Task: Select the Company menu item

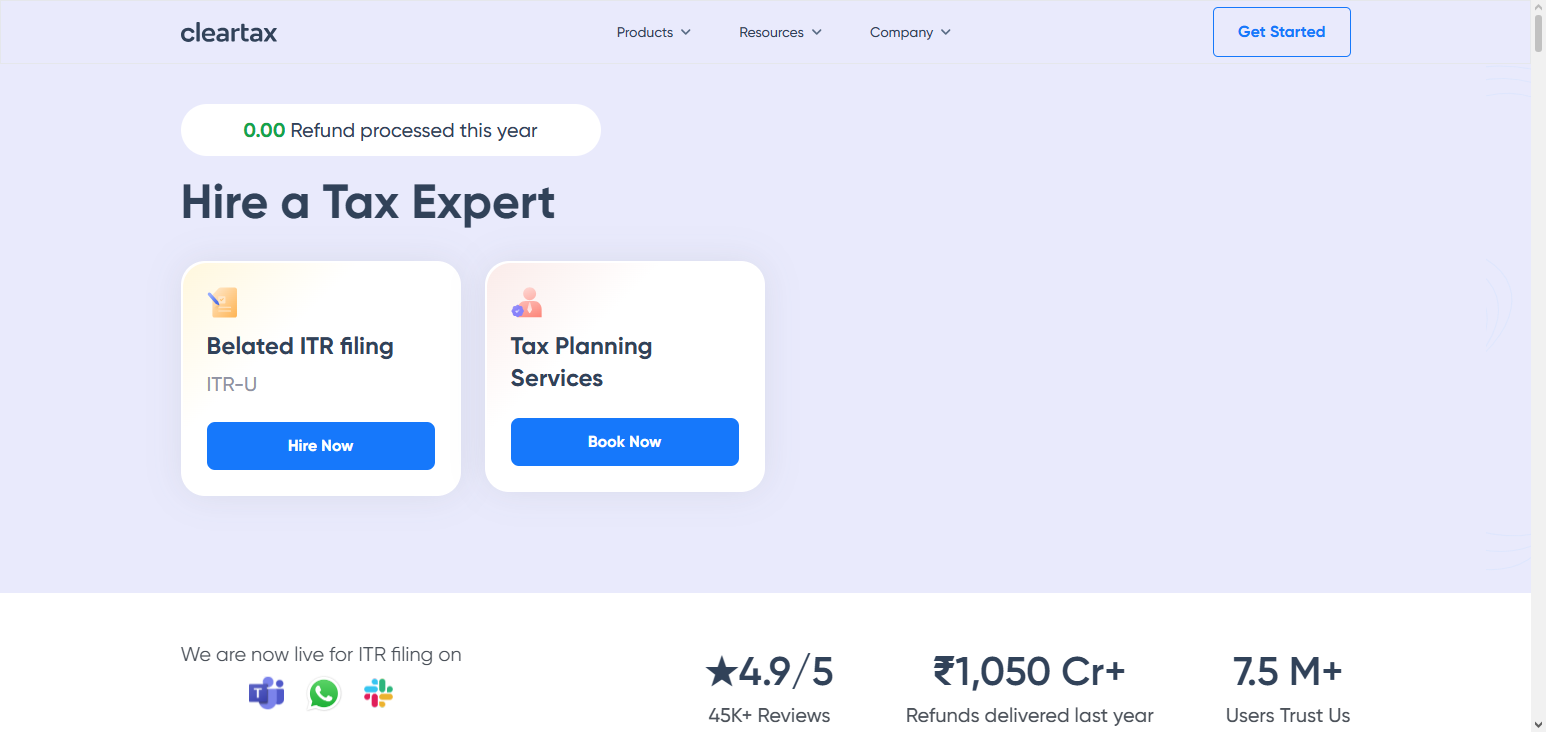Action: pyautogui.click(x=901, y=32)
